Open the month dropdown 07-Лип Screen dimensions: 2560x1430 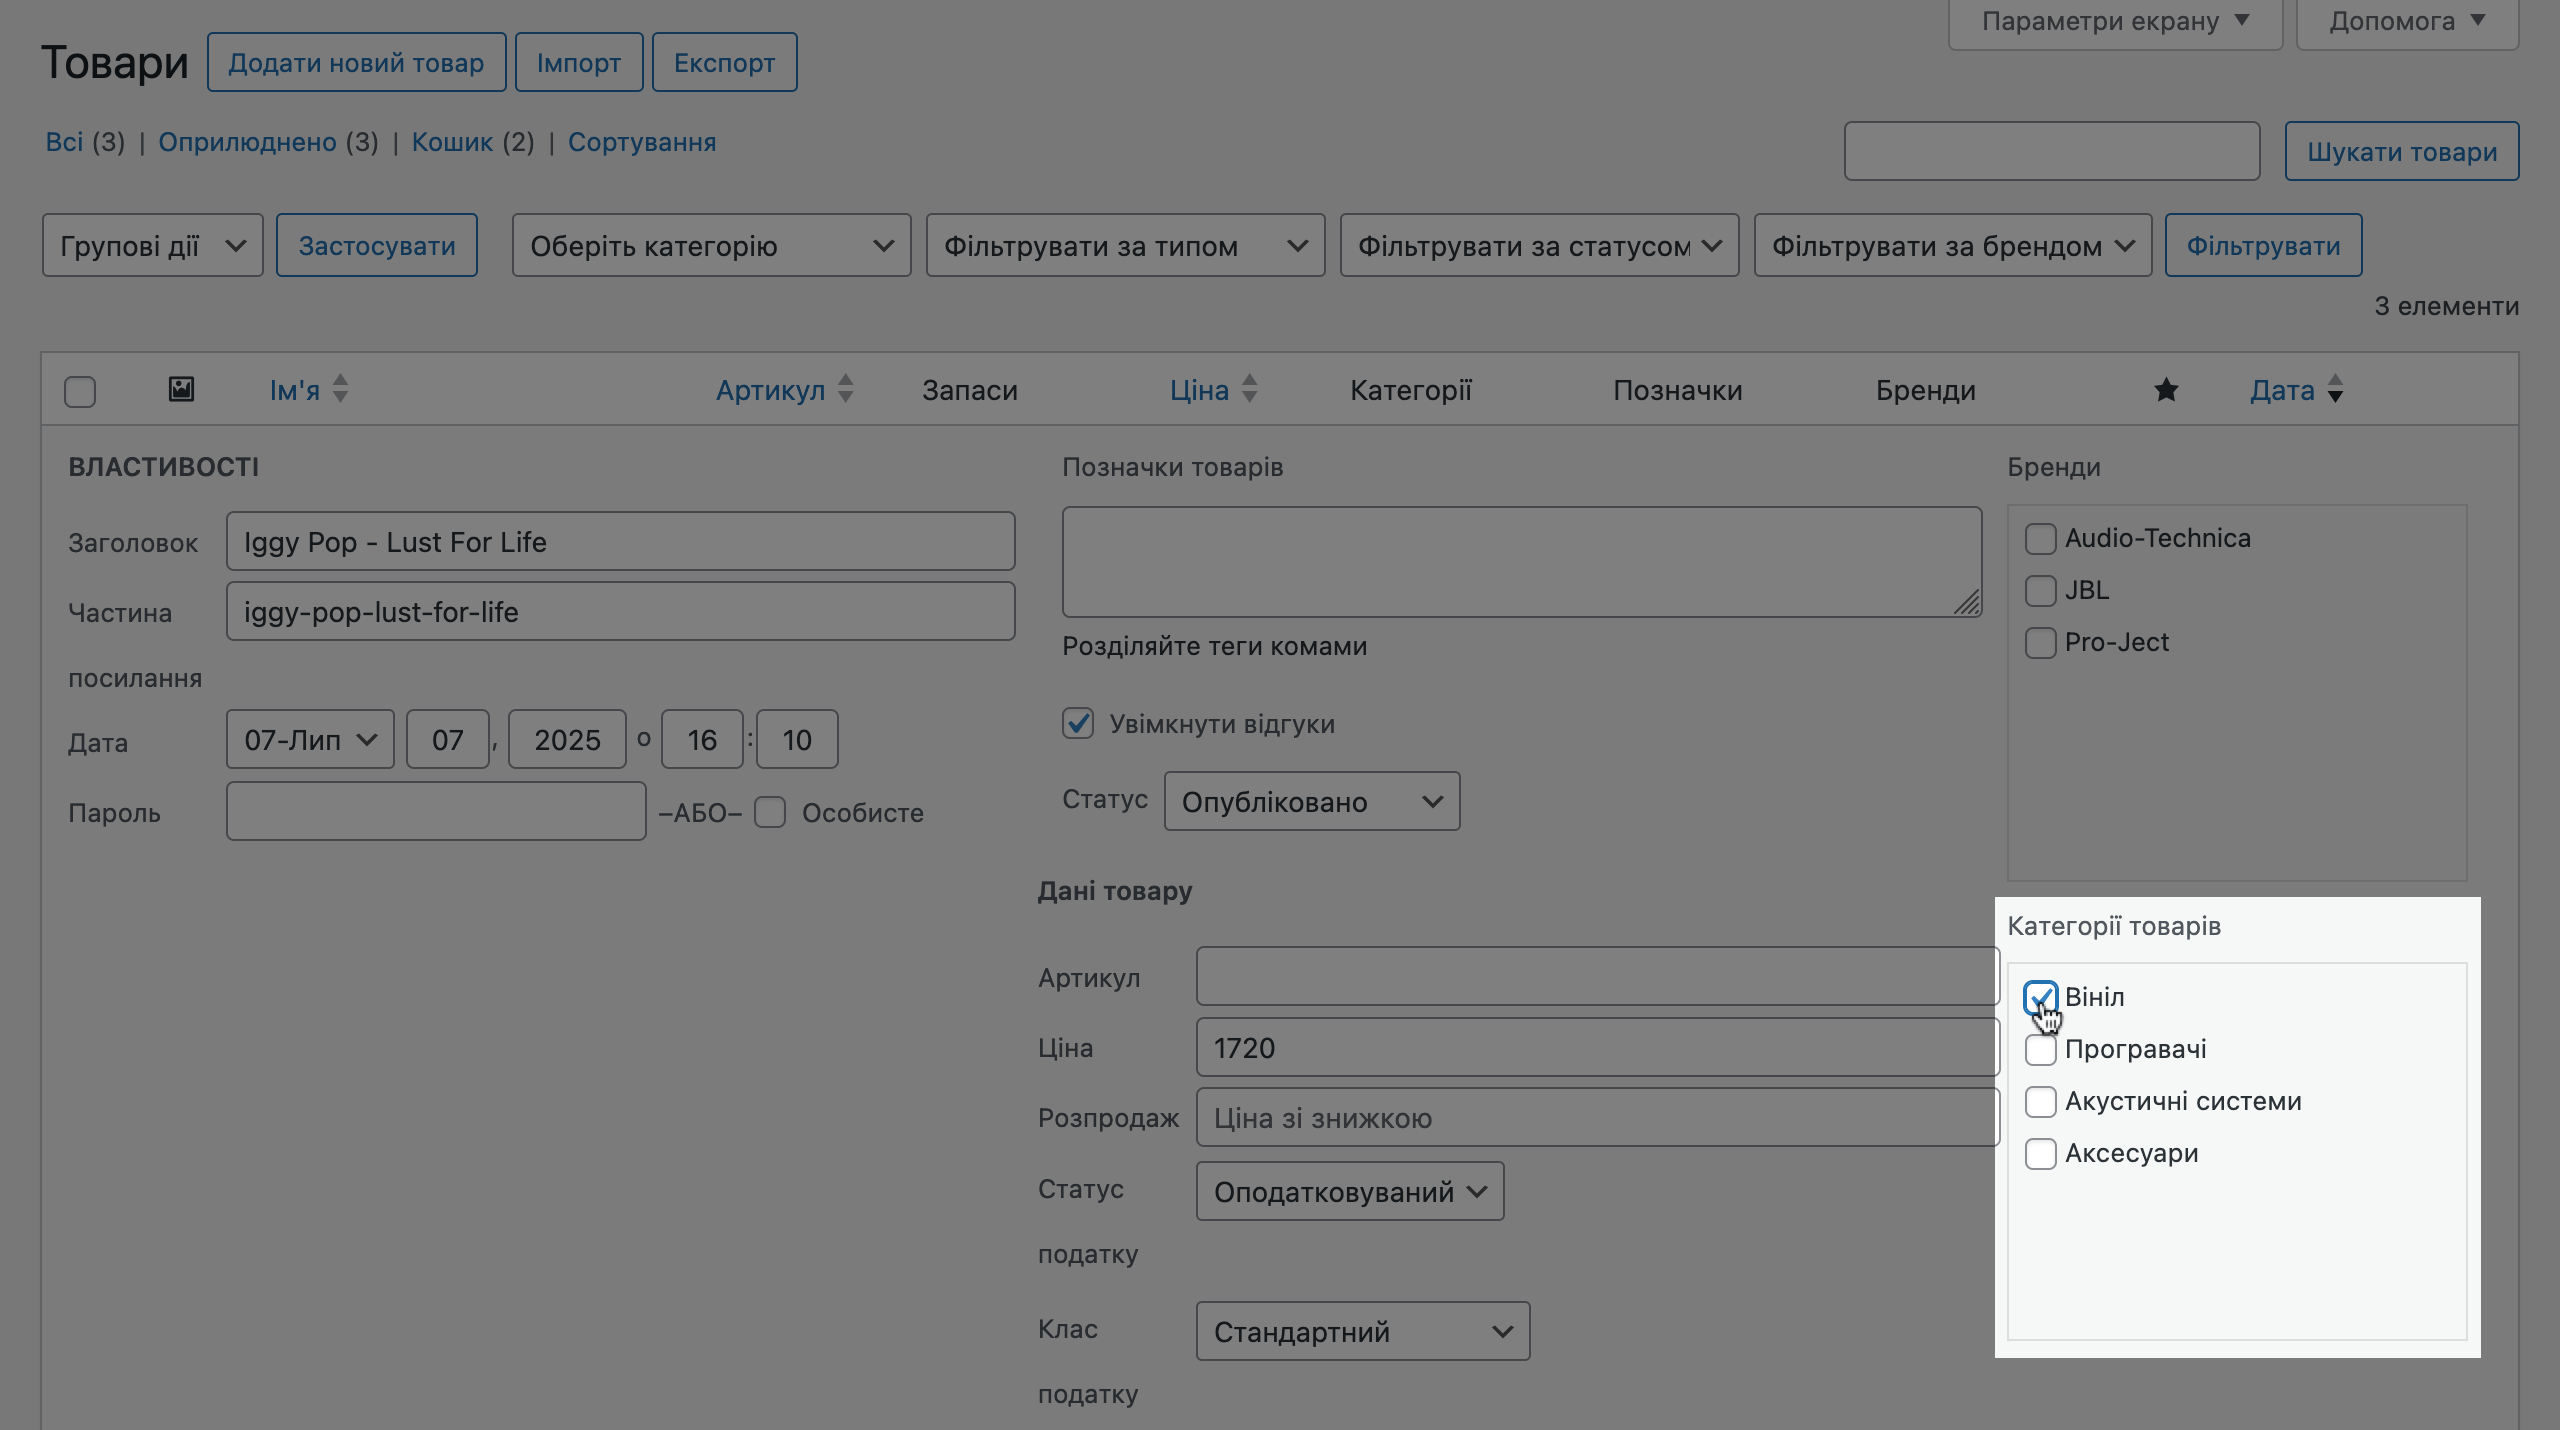(x=311, y=739)
